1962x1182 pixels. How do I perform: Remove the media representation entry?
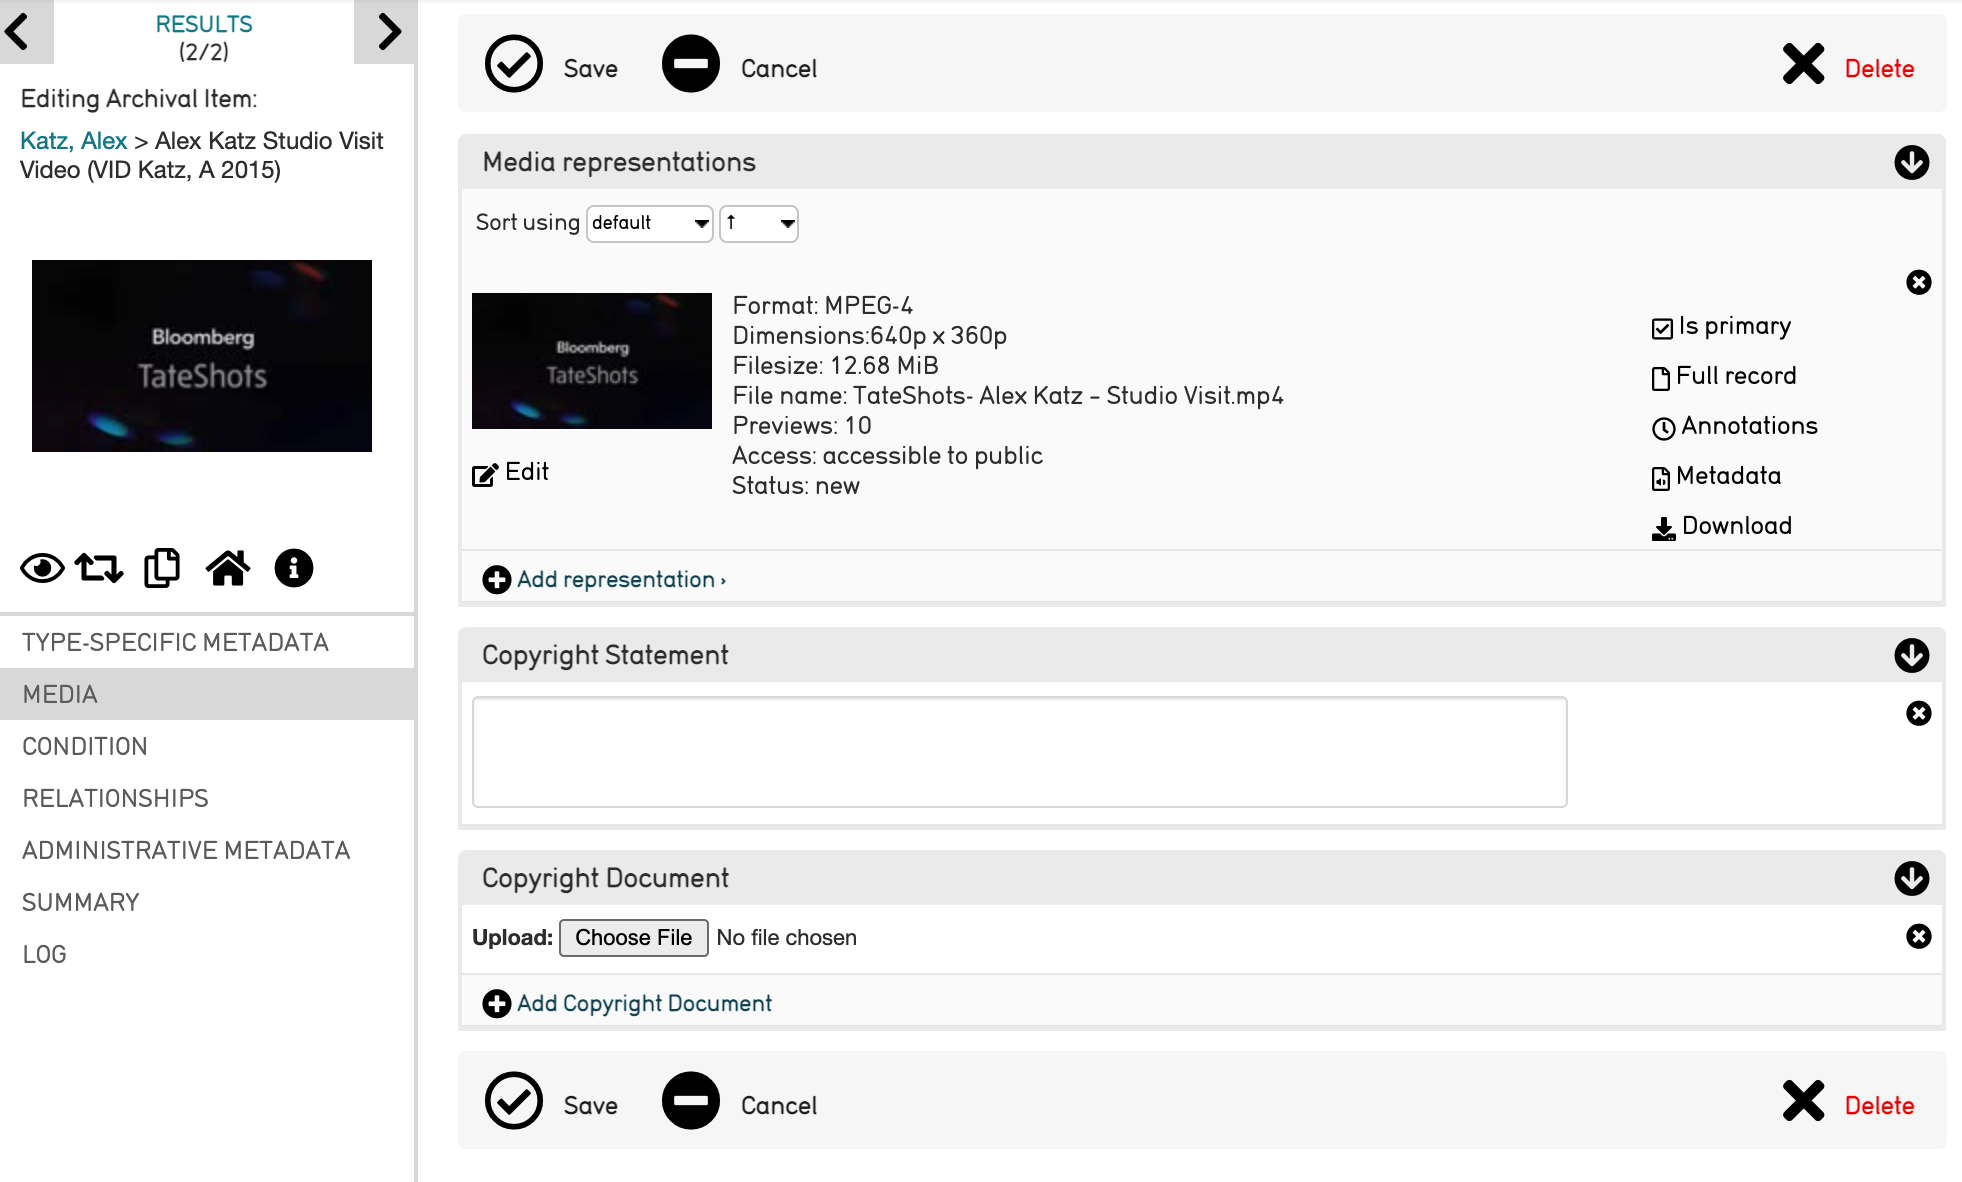click(1918, 283)
